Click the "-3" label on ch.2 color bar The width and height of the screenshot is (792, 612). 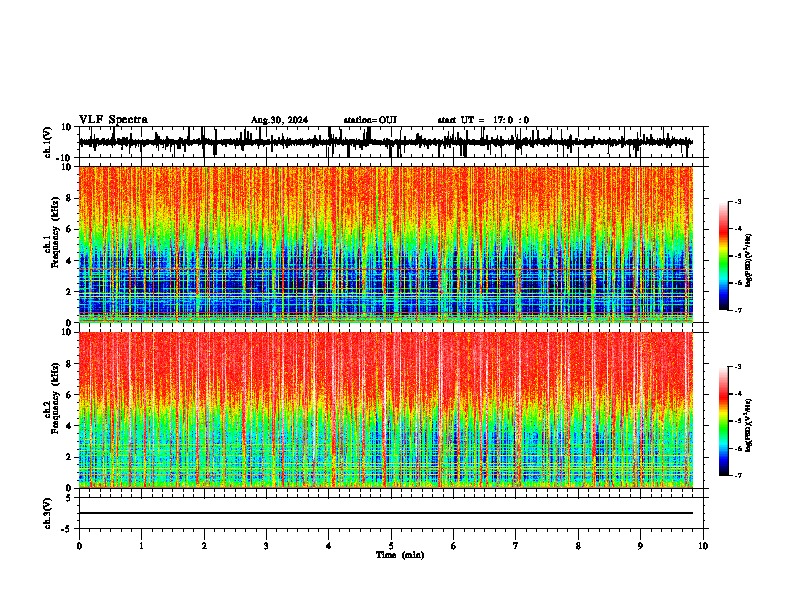(x=737, y=367)
